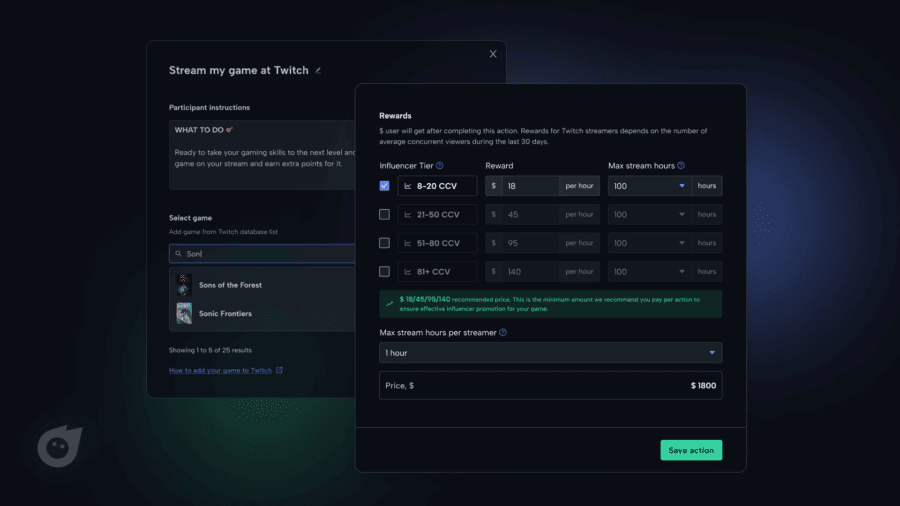Open max hours dropdown for 81+ CCV
The image size is (900, 506).
650,272
